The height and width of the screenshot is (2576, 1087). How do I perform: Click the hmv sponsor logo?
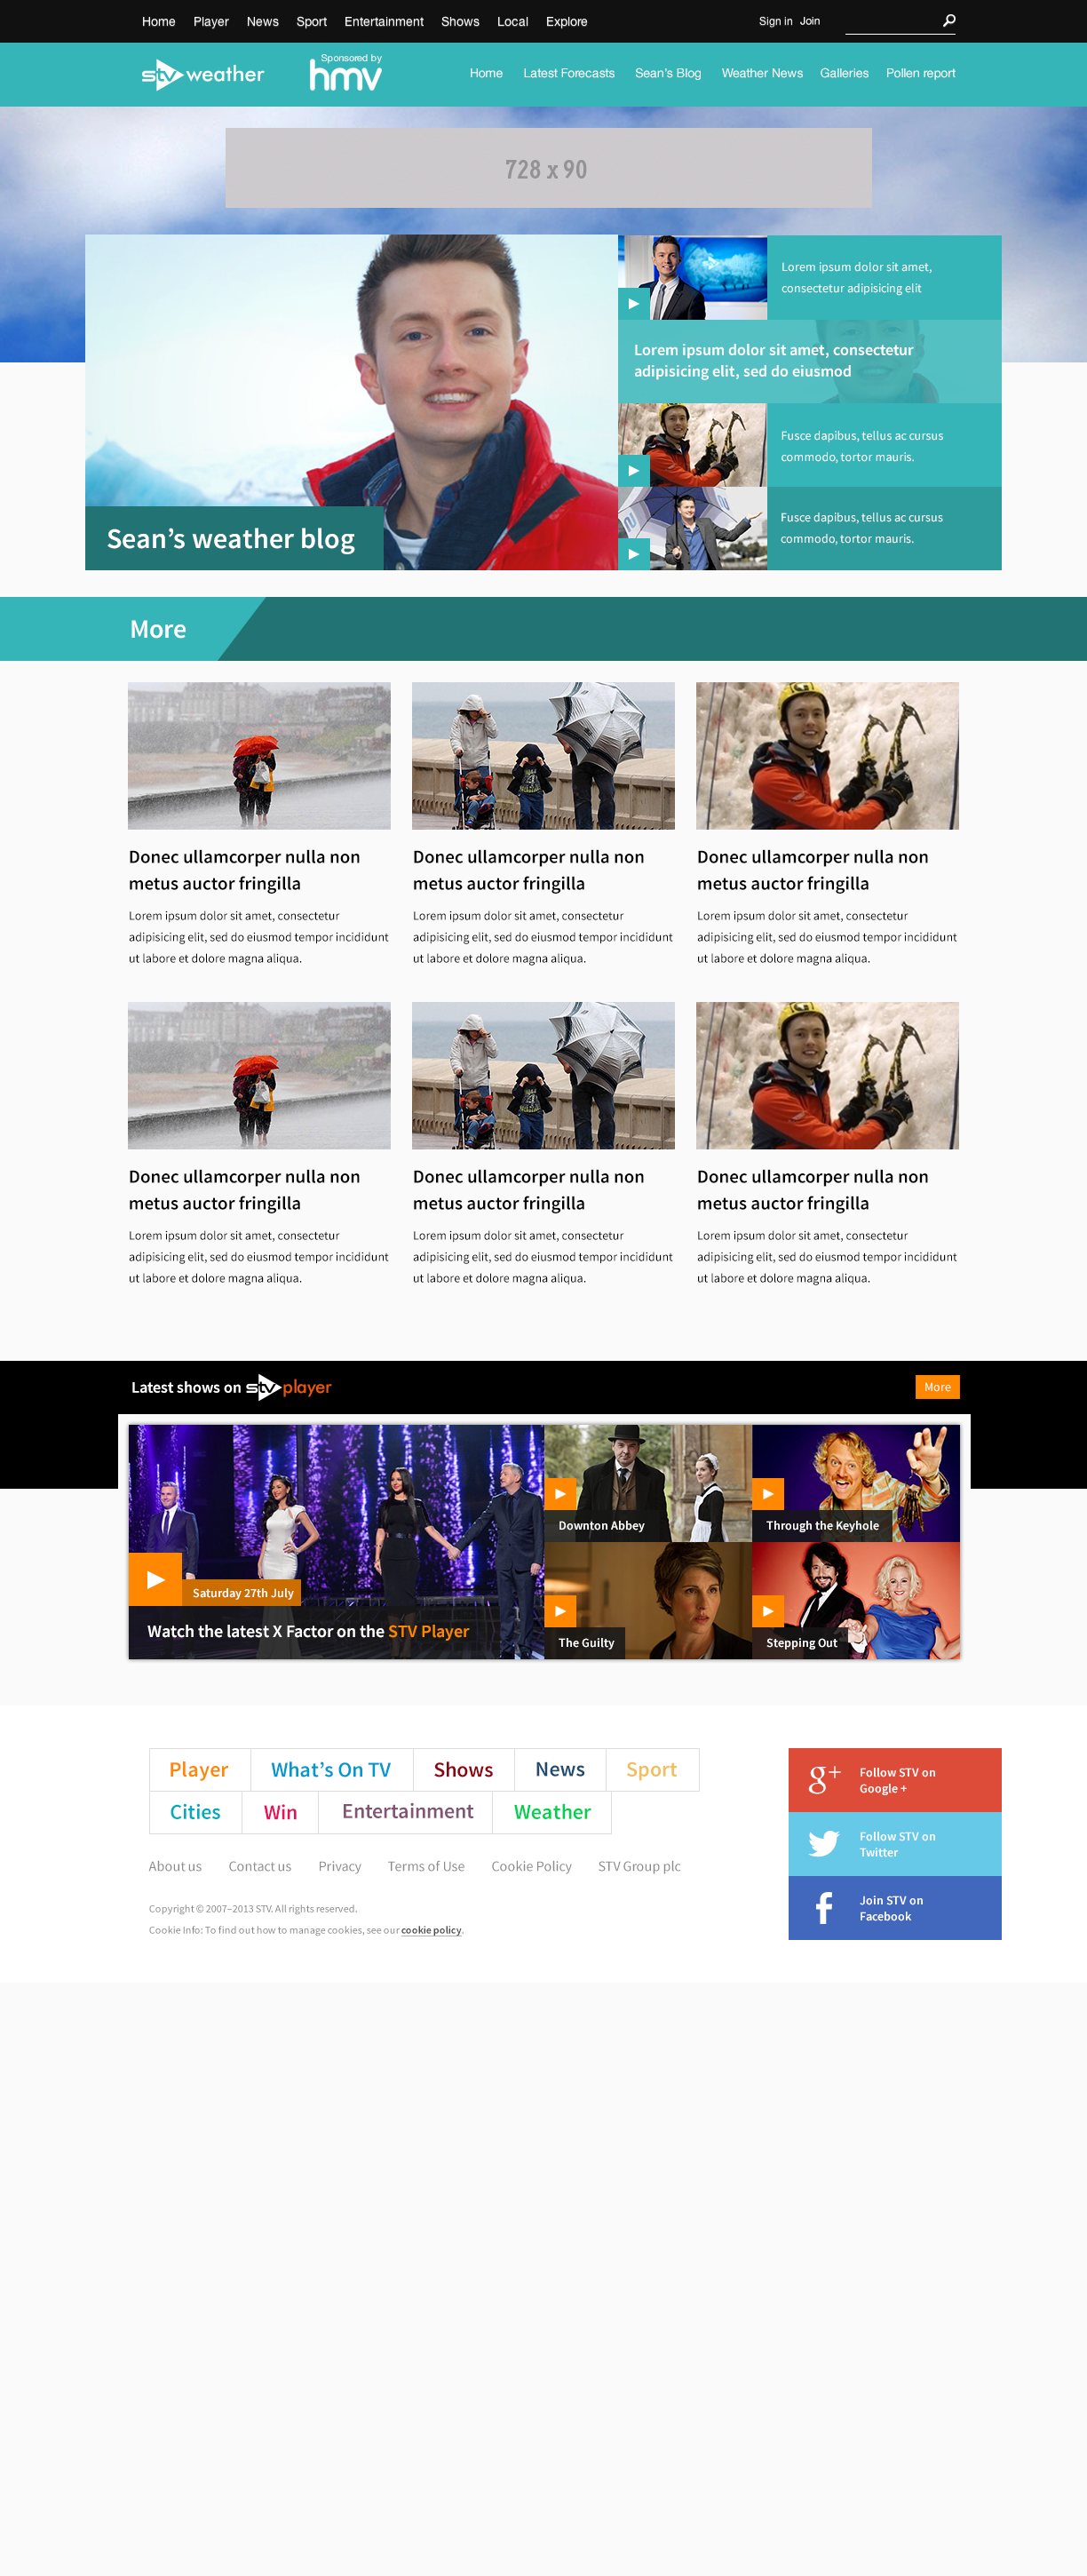(346, 74)
